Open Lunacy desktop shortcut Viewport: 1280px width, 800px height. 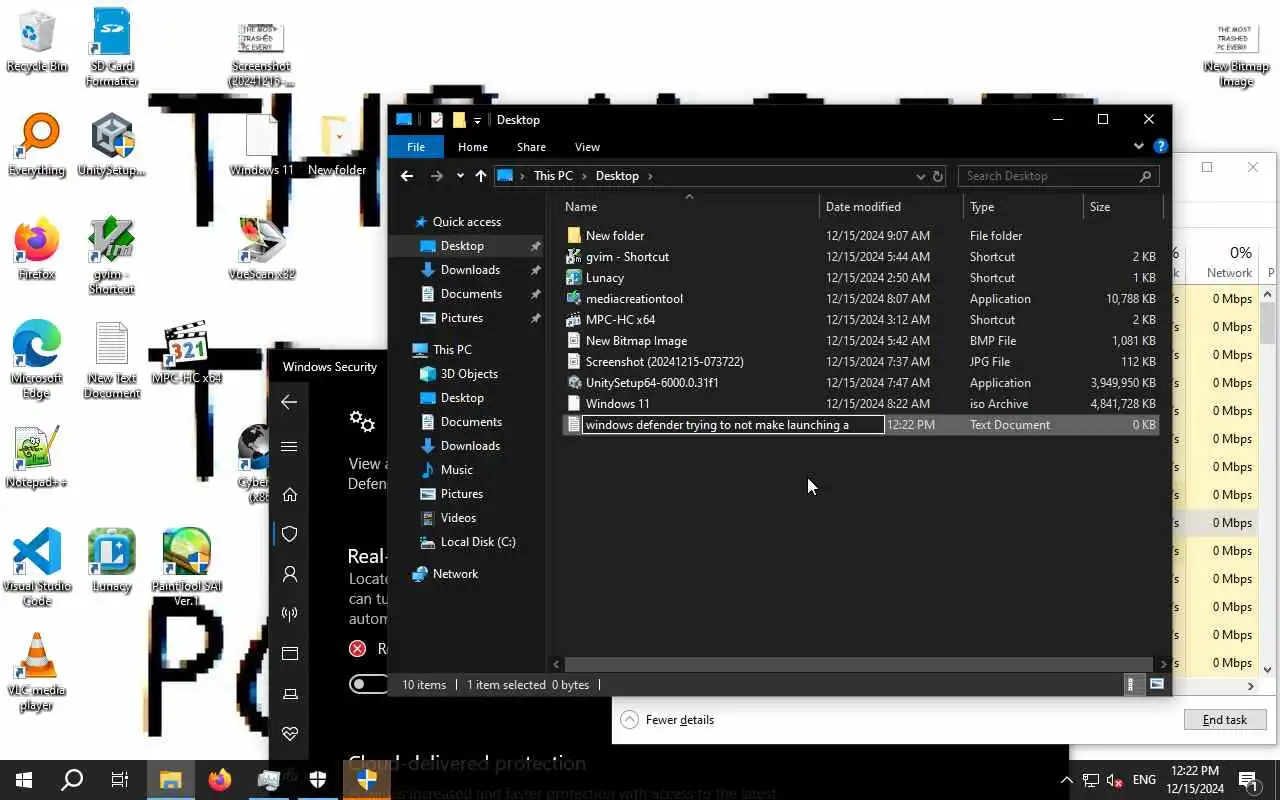111,561
